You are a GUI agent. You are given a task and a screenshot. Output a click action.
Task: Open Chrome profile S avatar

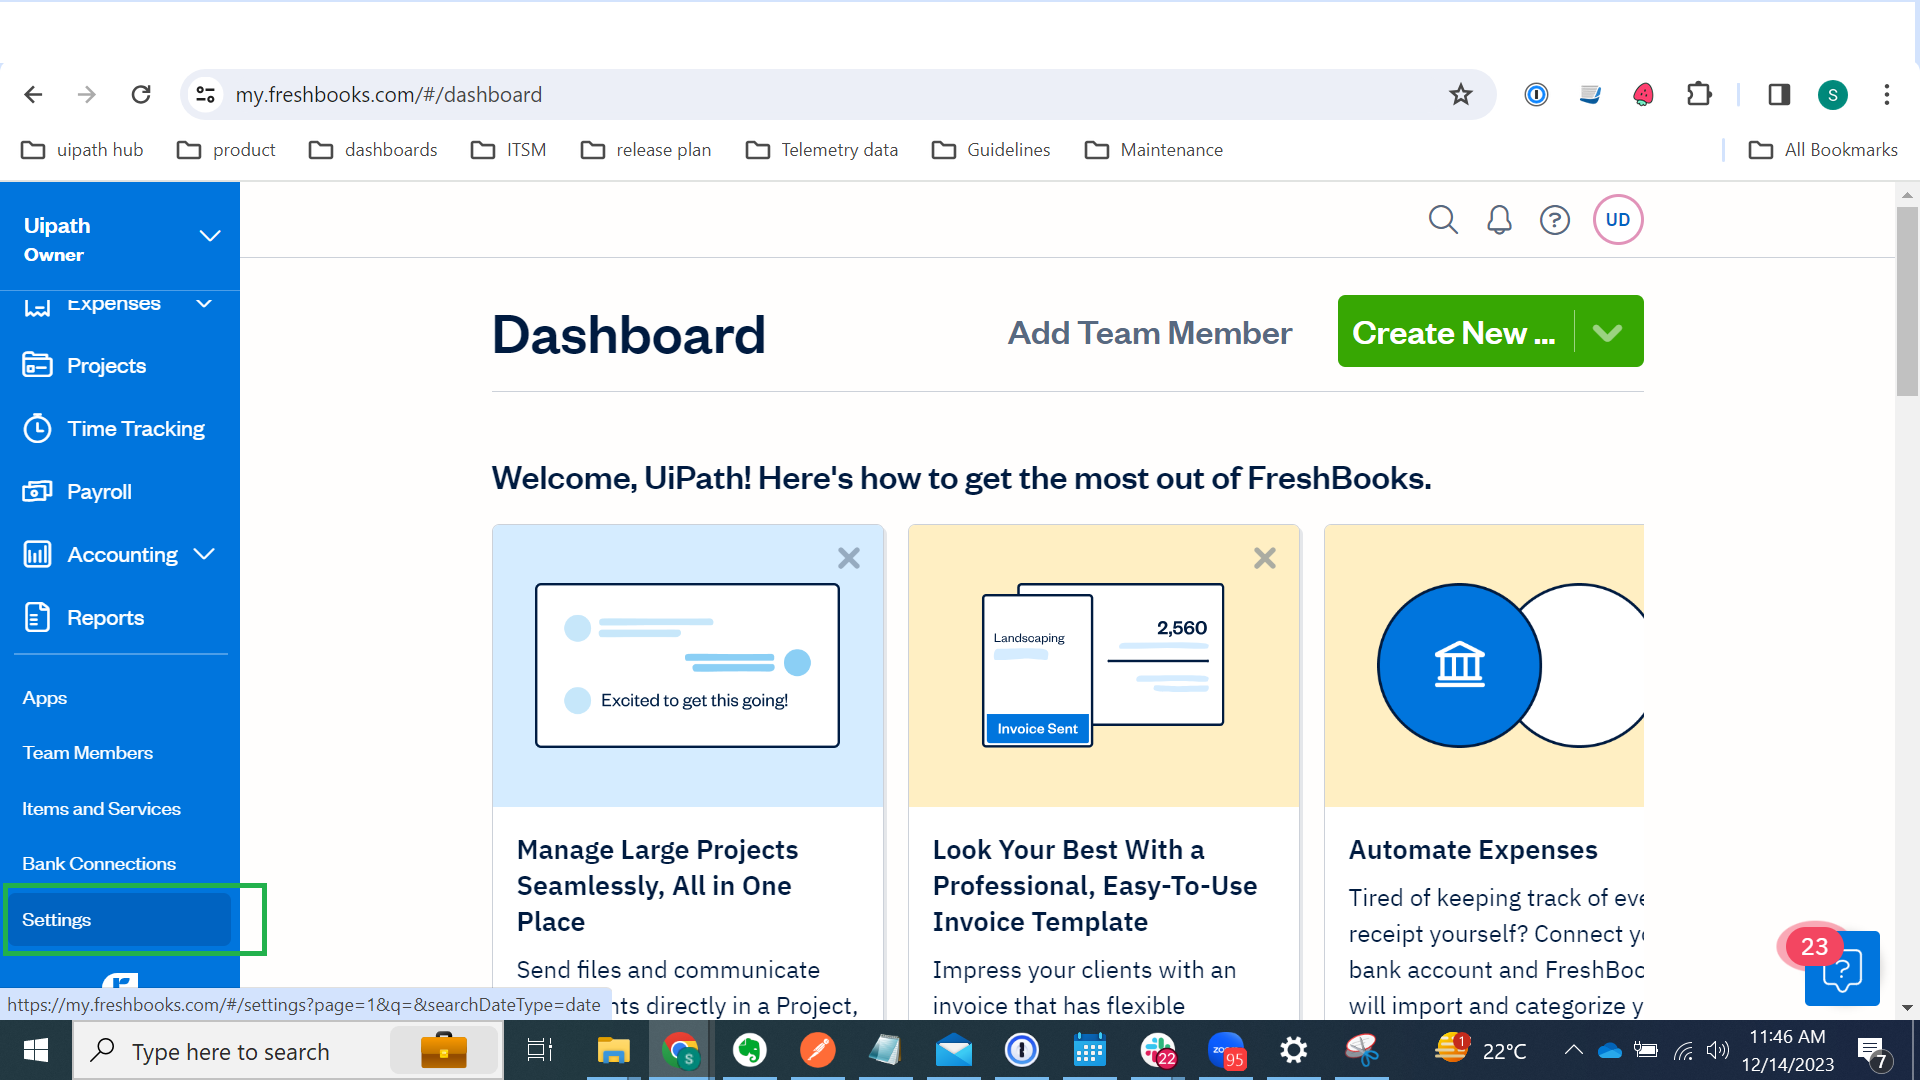(1832, 95)
